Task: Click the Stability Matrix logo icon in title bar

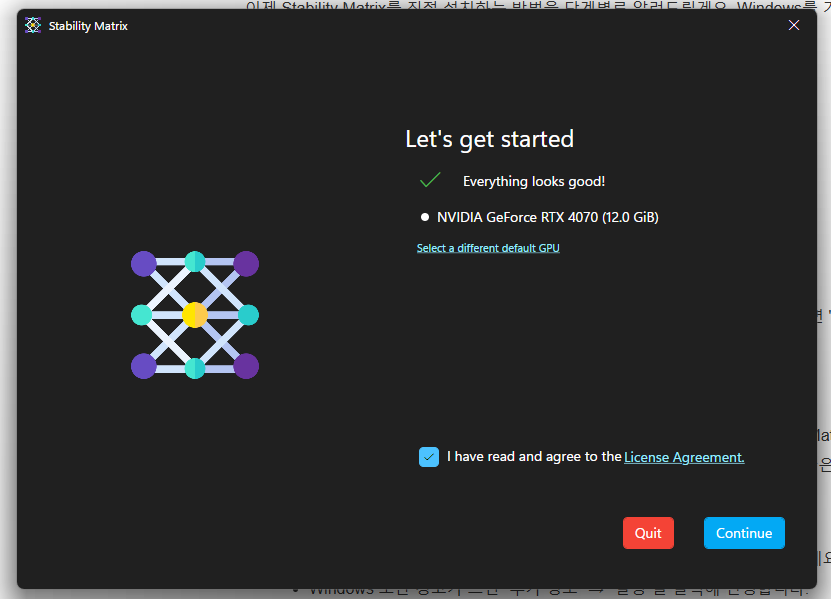Action: [33, 25]
